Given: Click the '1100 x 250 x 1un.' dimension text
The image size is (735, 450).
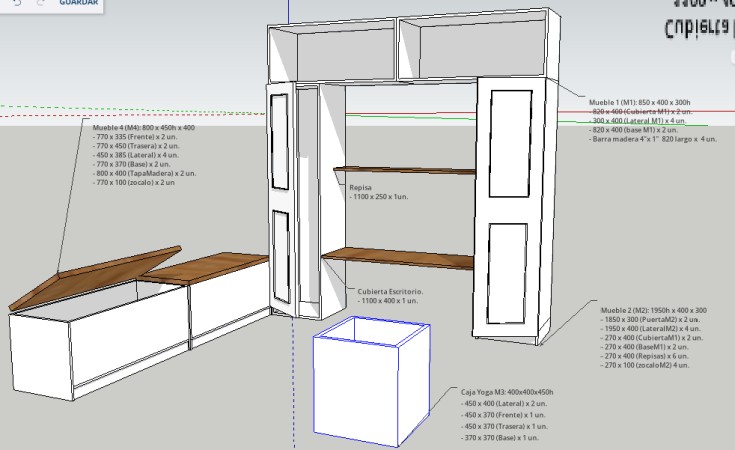Looking at the screenshot, I should pos(379,197).
